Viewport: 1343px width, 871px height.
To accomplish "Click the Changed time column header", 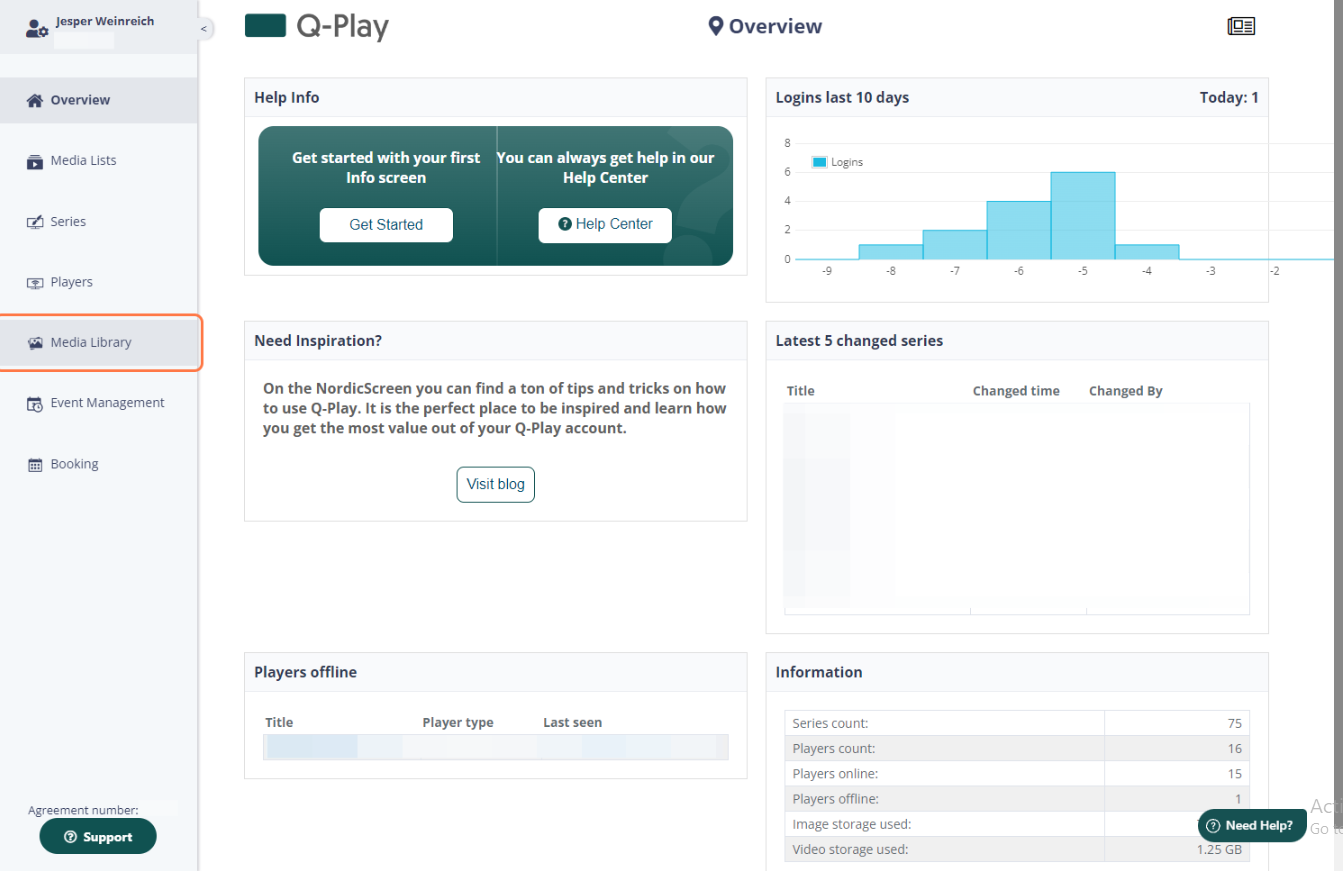I will click(1016, 391).
